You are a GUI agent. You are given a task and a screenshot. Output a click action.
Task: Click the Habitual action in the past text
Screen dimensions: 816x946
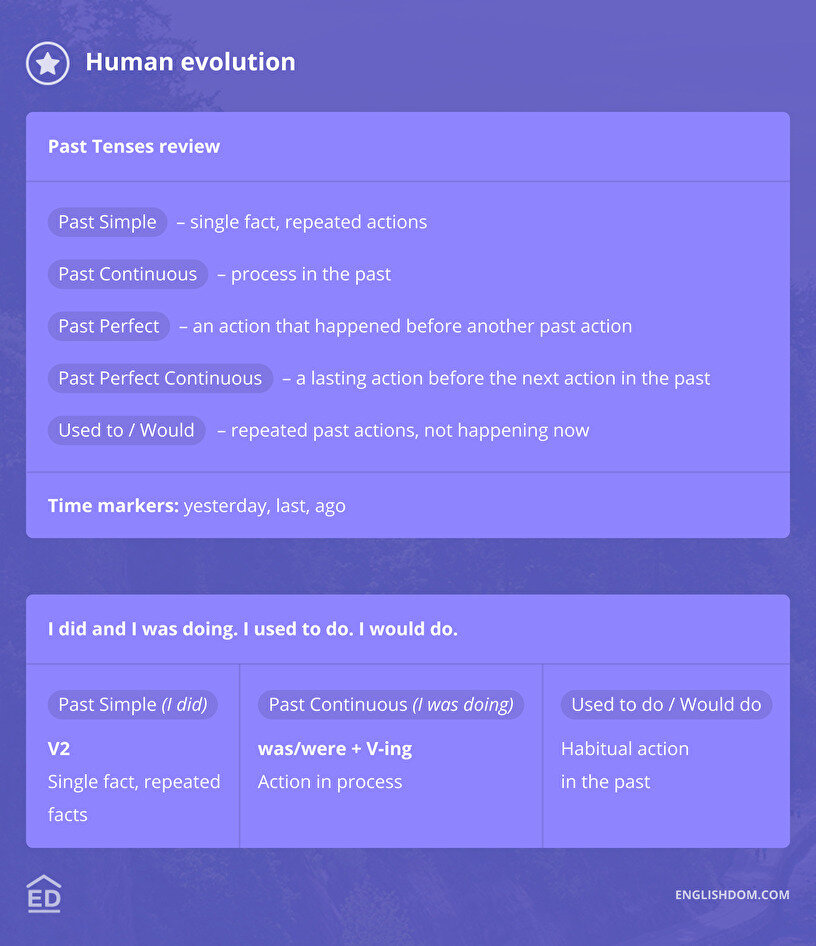(x=624, y=765)
